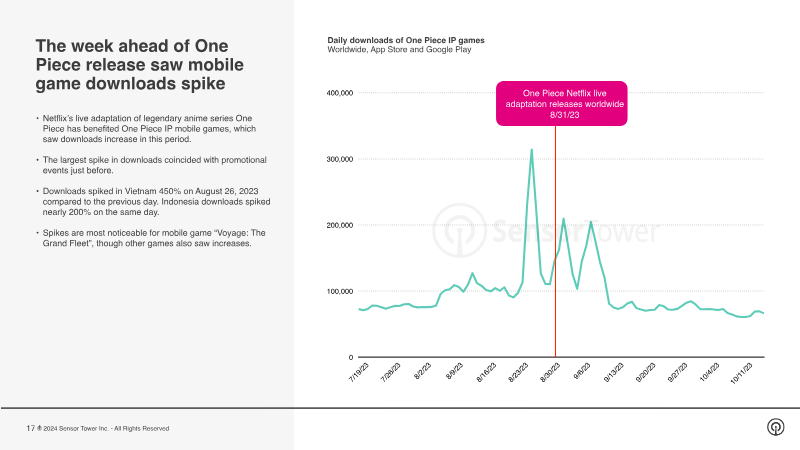Viewport: 800px width, 450px height.
Task: Click the 300,000 y-axis label
Action: 340,159
